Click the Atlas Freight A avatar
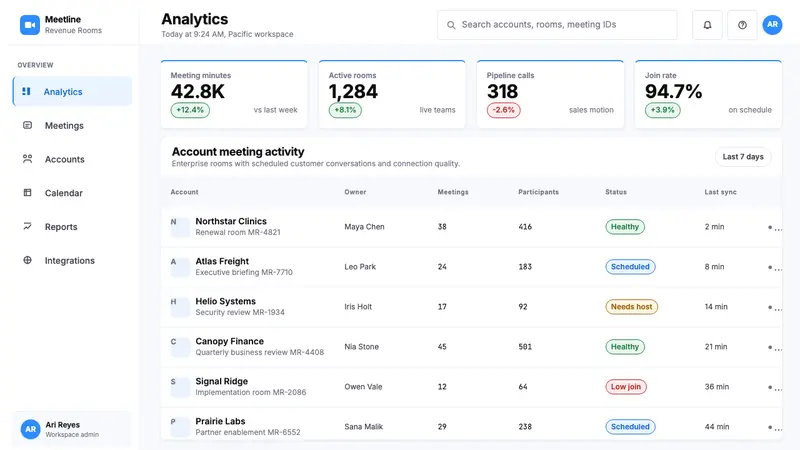 pyautogui.click(x=180, y=267)
